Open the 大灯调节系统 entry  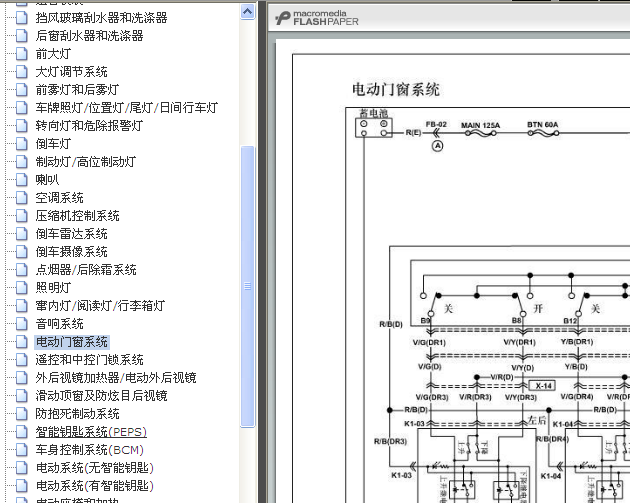71,72
